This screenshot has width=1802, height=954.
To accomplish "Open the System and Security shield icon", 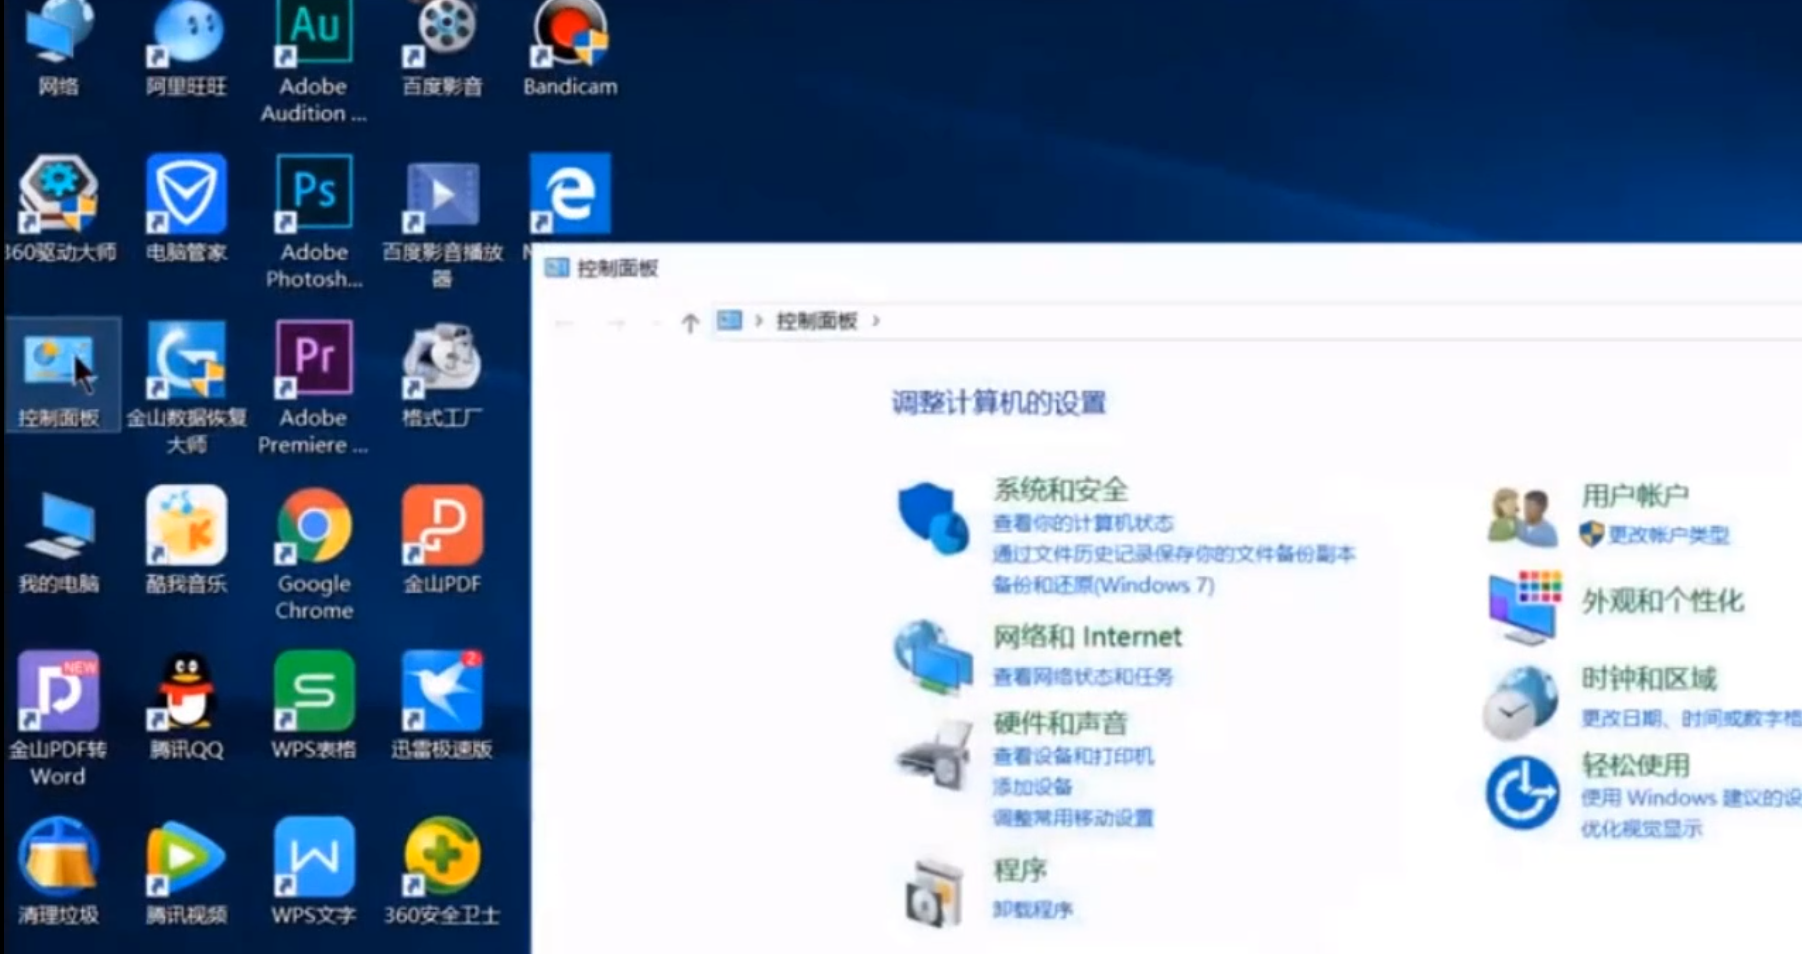I will (x=932, y=517).
